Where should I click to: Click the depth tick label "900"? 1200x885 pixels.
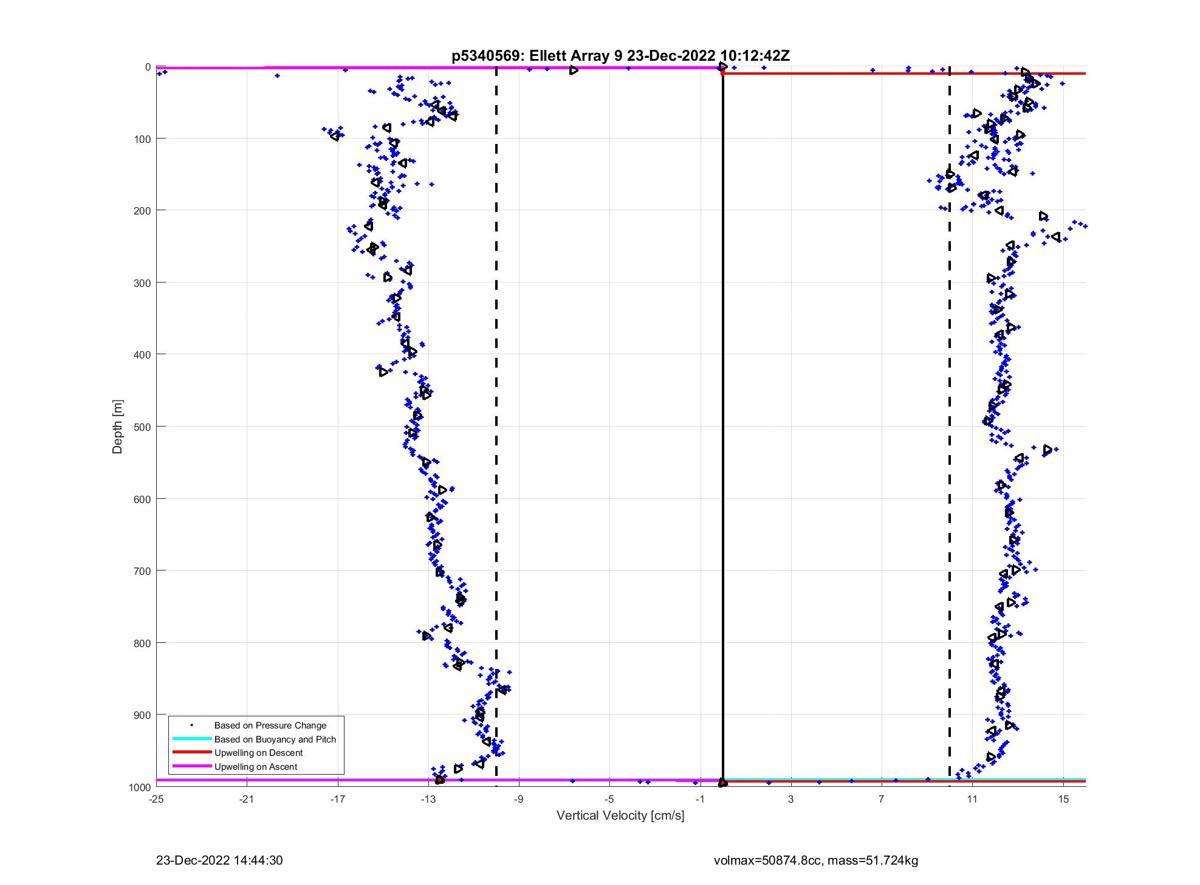tap(142, 714)
